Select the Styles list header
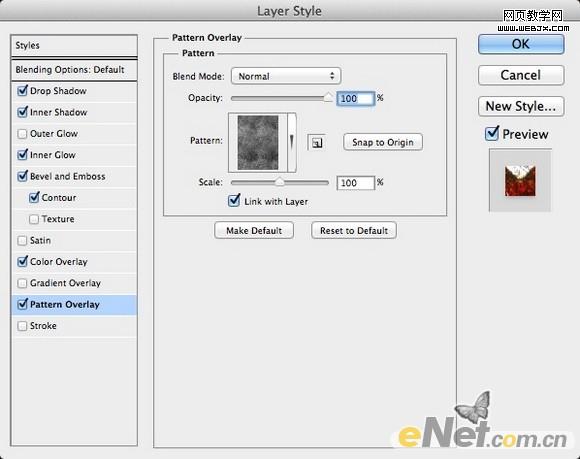Image resolution: width=580 pixels, height=459 pixels. (74, 46)
